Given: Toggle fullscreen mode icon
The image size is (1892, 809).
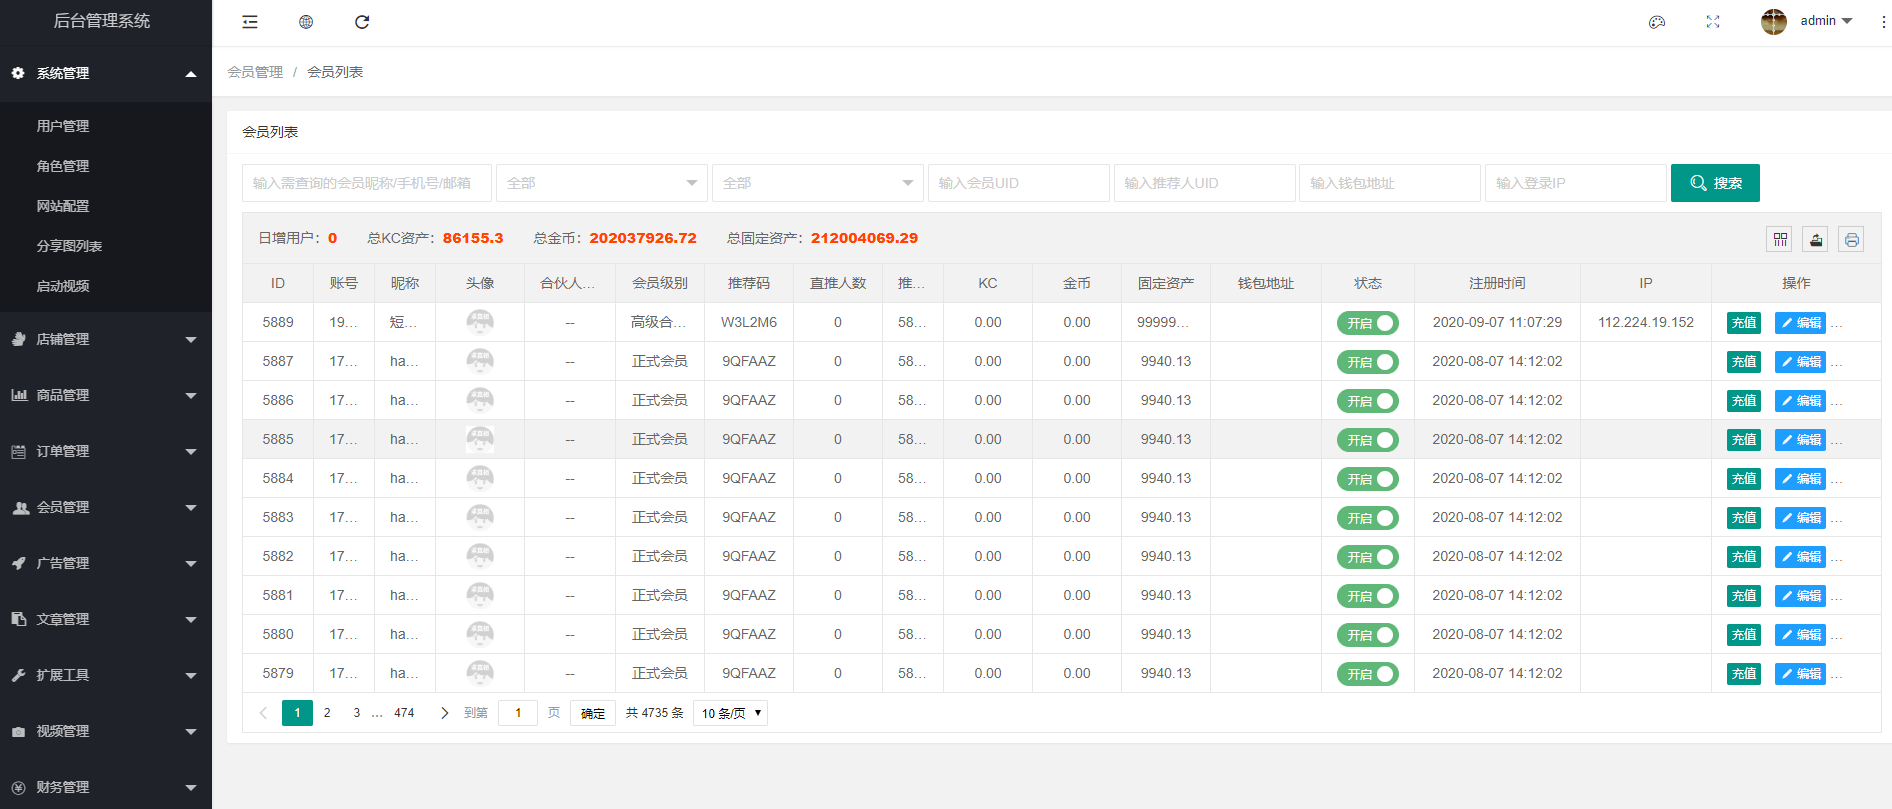Looking at the screenshot, I should click(x=1713, y=22).
